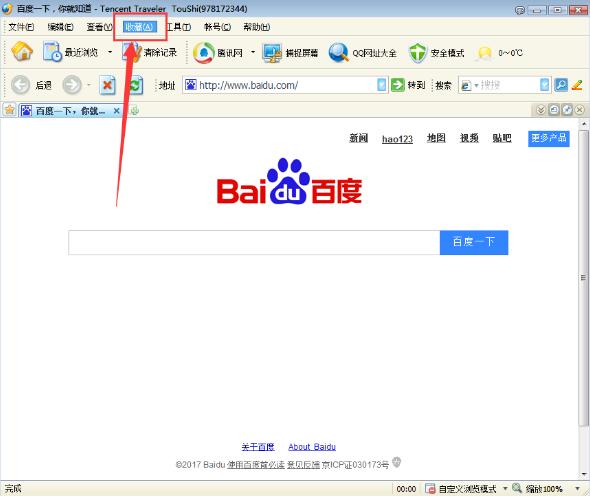Screen dimensions: 590x496
Task: Open QQ site directory magnifier icon
Action: click(338, 53)
